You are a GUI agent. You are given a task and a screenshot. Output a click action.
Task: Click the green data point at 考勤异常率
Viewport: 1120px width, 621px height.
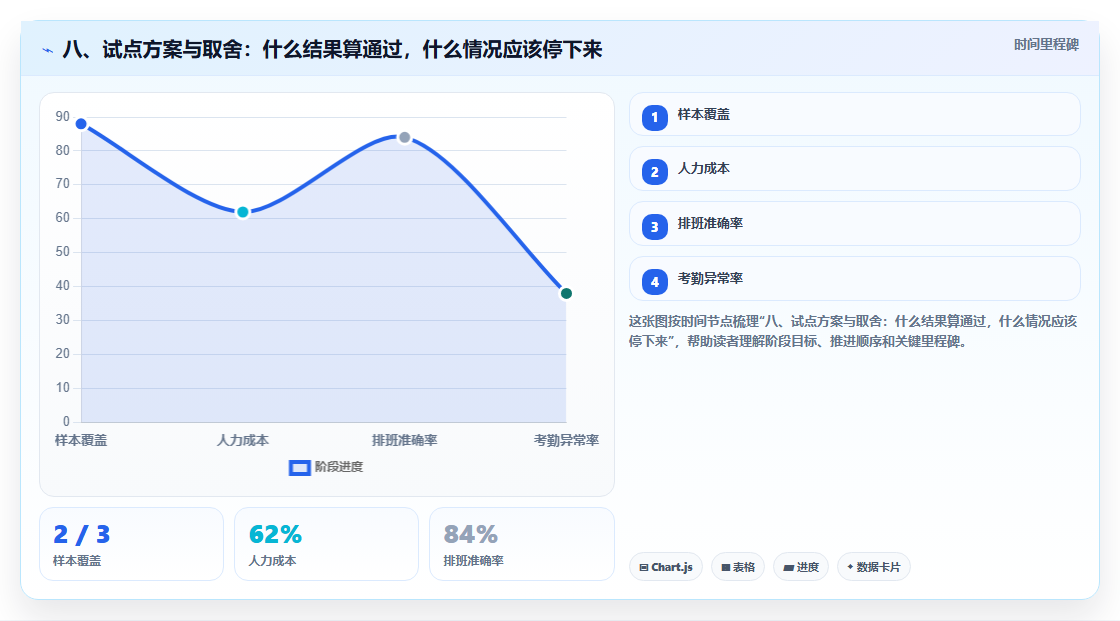click(x=566, y=294)
